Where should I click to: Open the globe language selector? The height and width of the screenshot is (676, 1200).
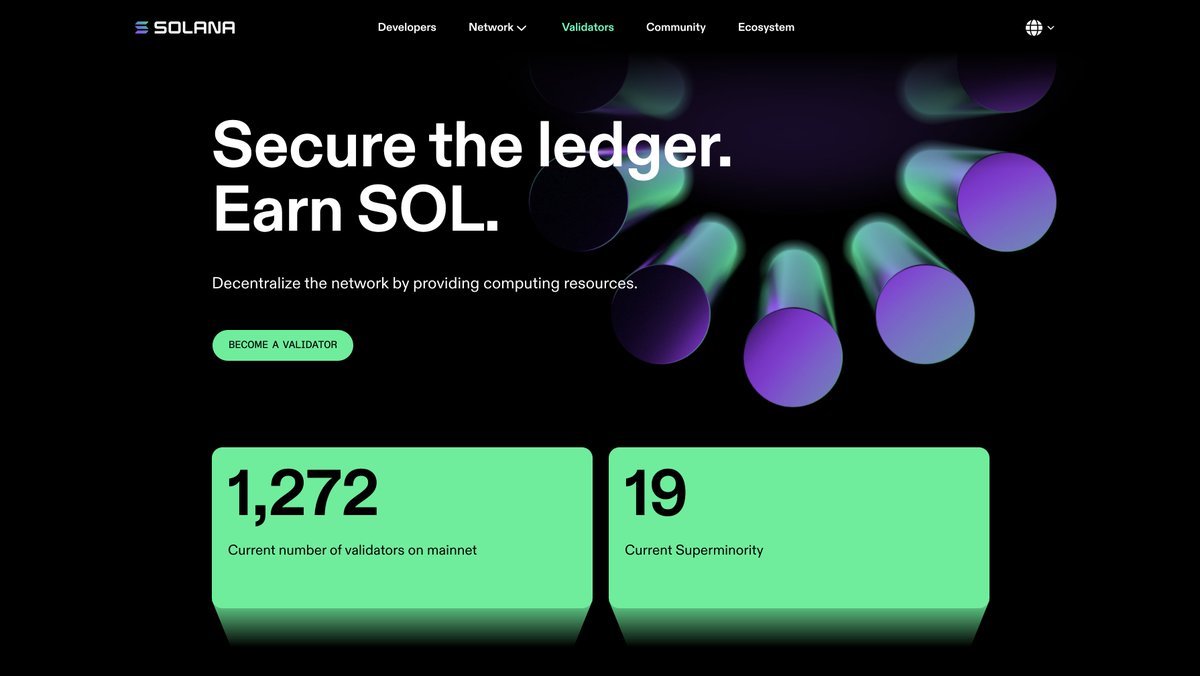tap(1034, 28)
